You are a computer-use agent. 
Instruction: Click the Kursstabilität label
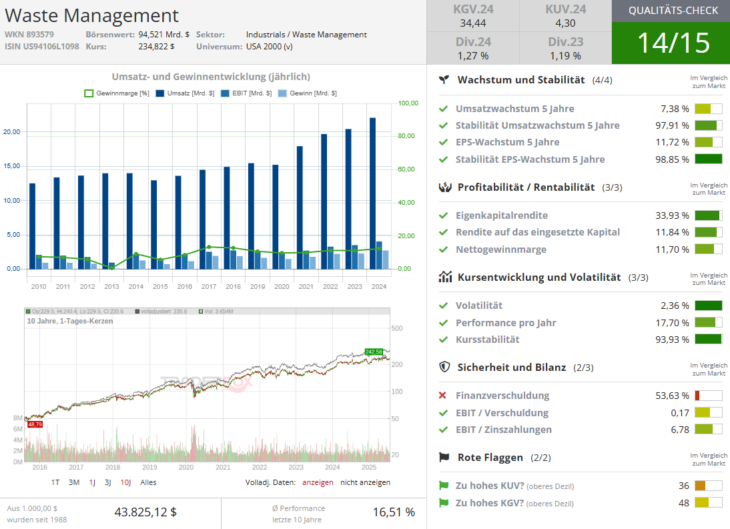click(x=487, y=340)
